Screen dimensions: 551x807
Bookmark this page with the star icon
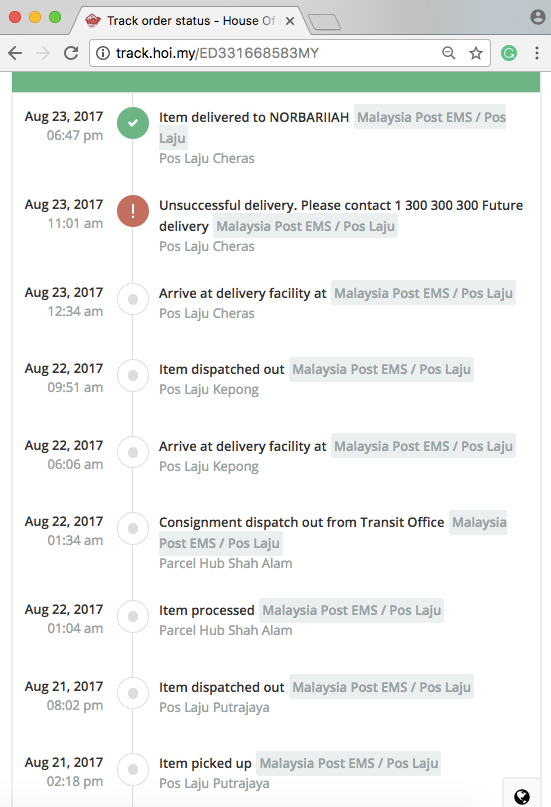click(x=476, y=53)
